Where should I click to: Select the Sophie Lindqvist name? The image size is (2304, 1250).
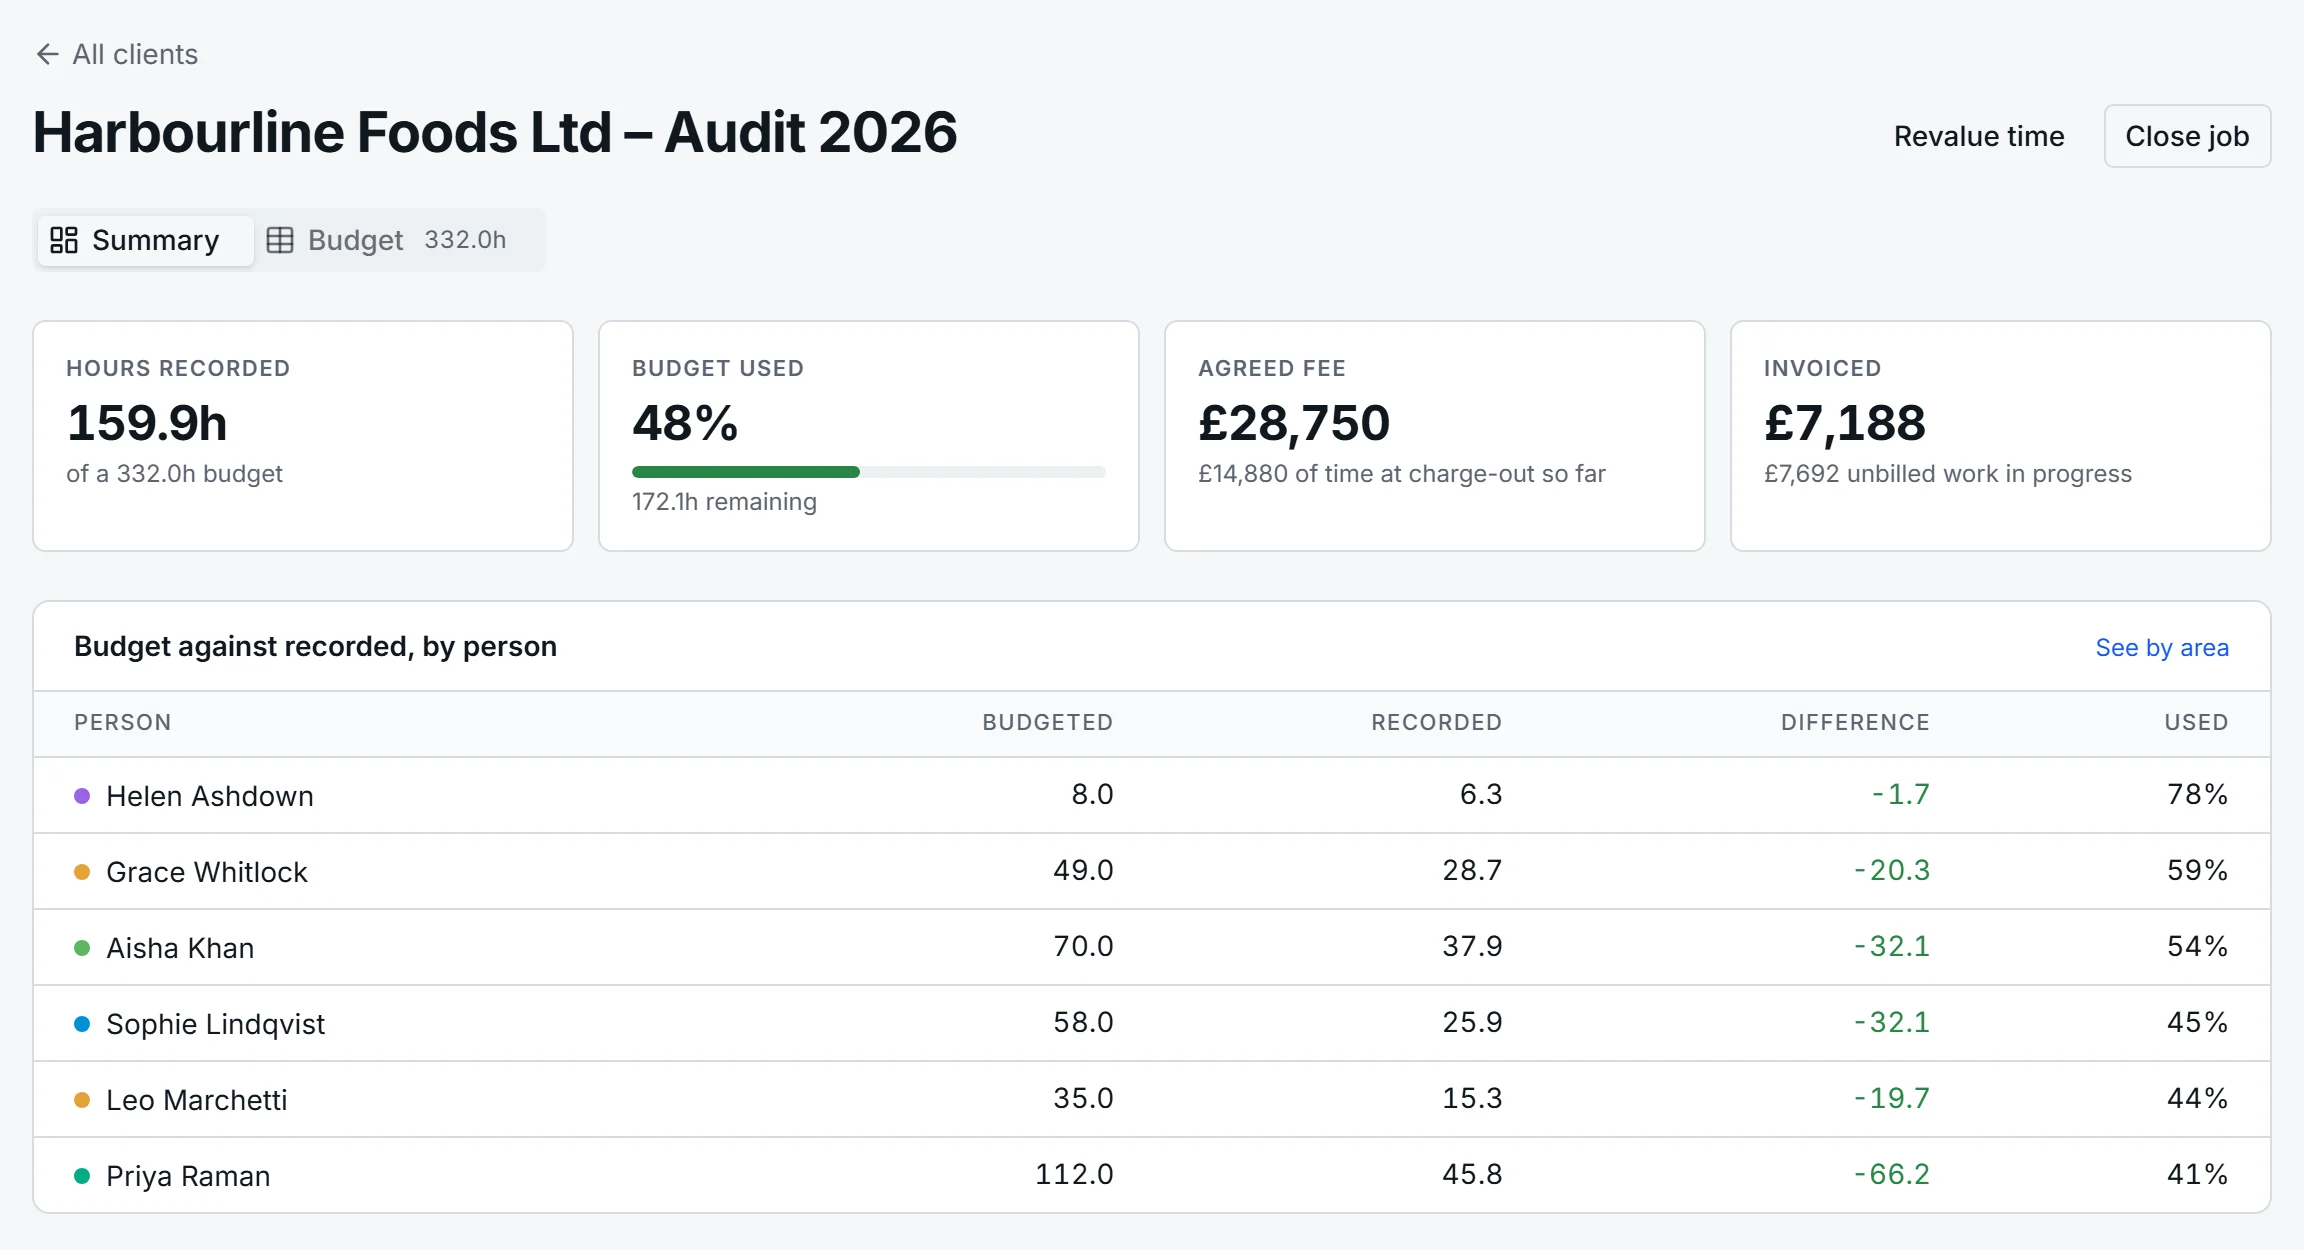coord(216,1024)
